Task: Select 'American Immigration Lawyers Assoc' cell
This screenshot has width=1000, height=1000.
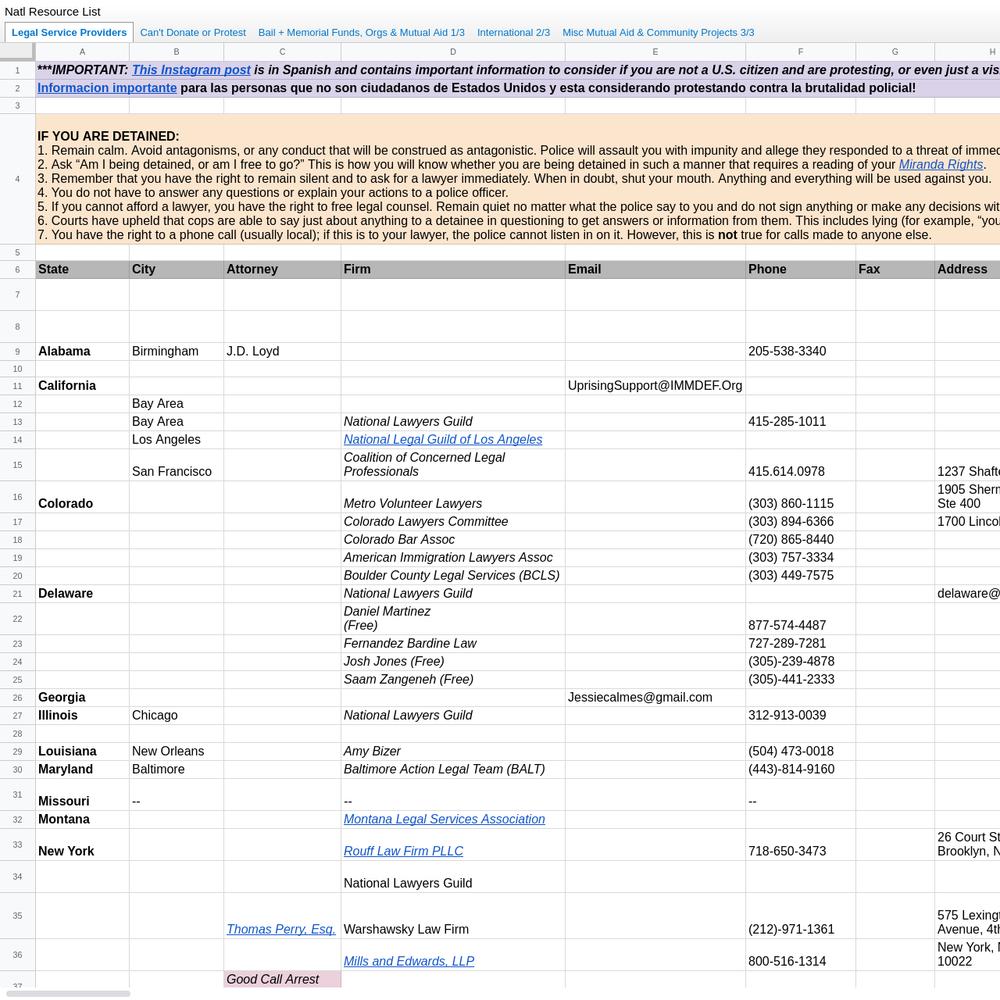Action: pyautogui.click(x=453, y=557)
